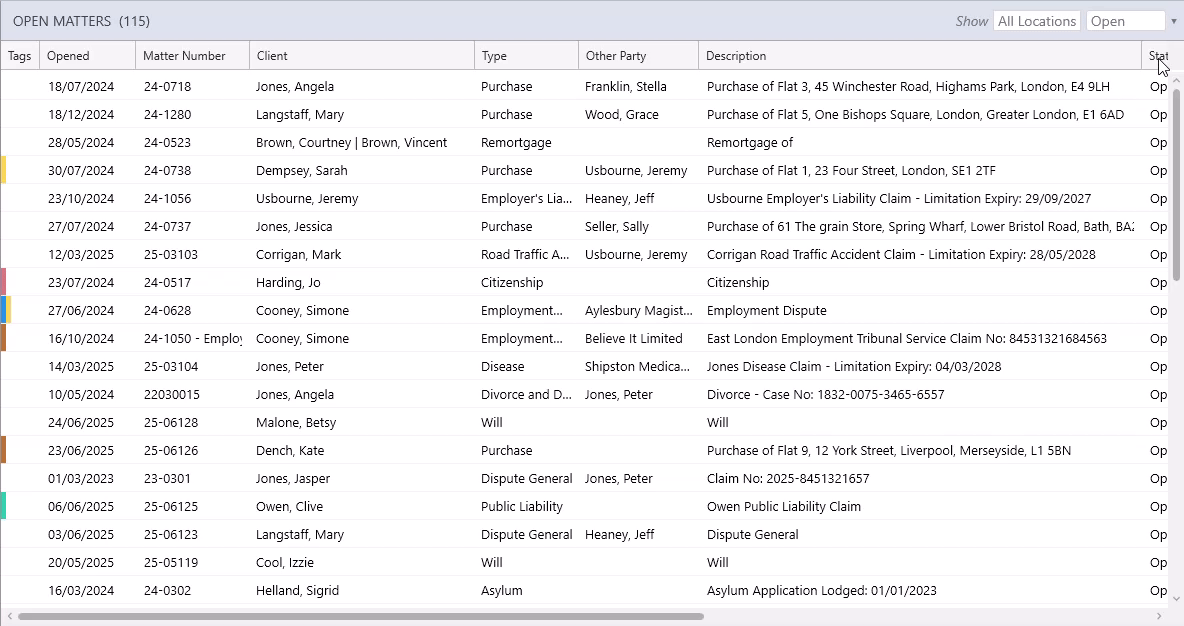
Task: Click the horizontal scrollbar right arrow
Action: point(1159,616)
